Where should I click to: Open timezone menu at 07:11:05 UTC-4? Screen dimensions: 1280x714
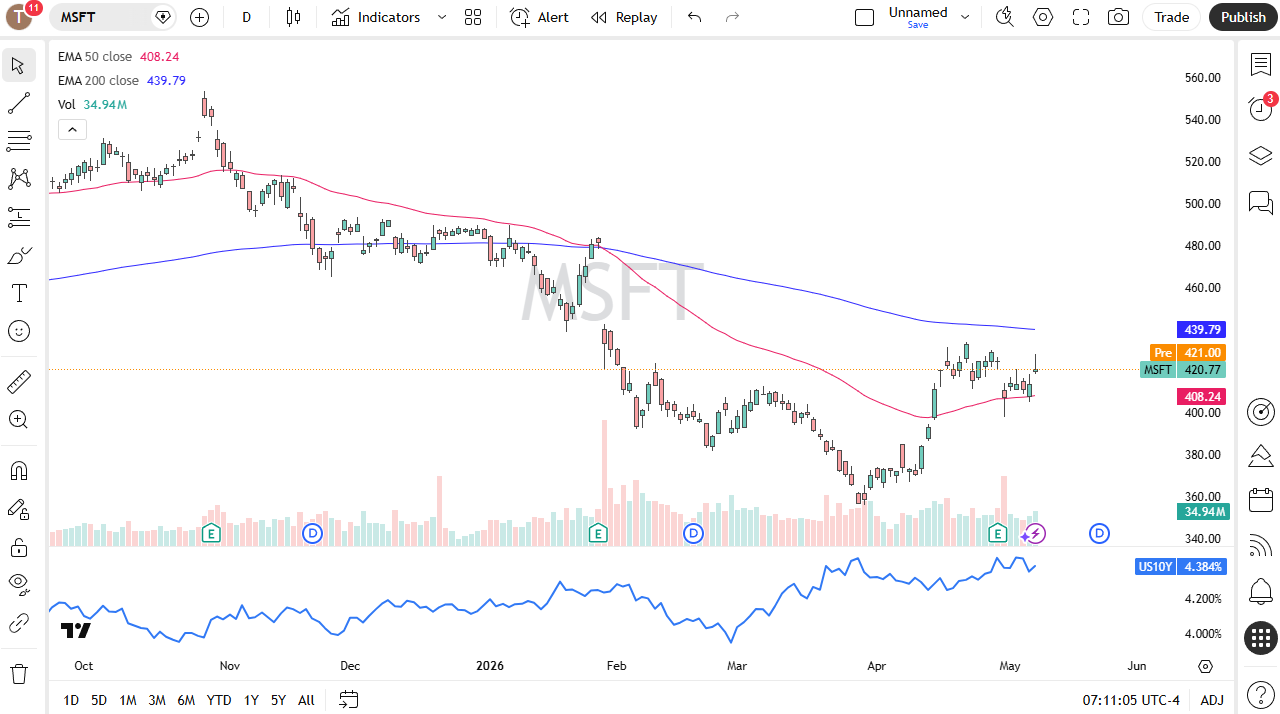pyautogui.click(x=1132, y=700)
